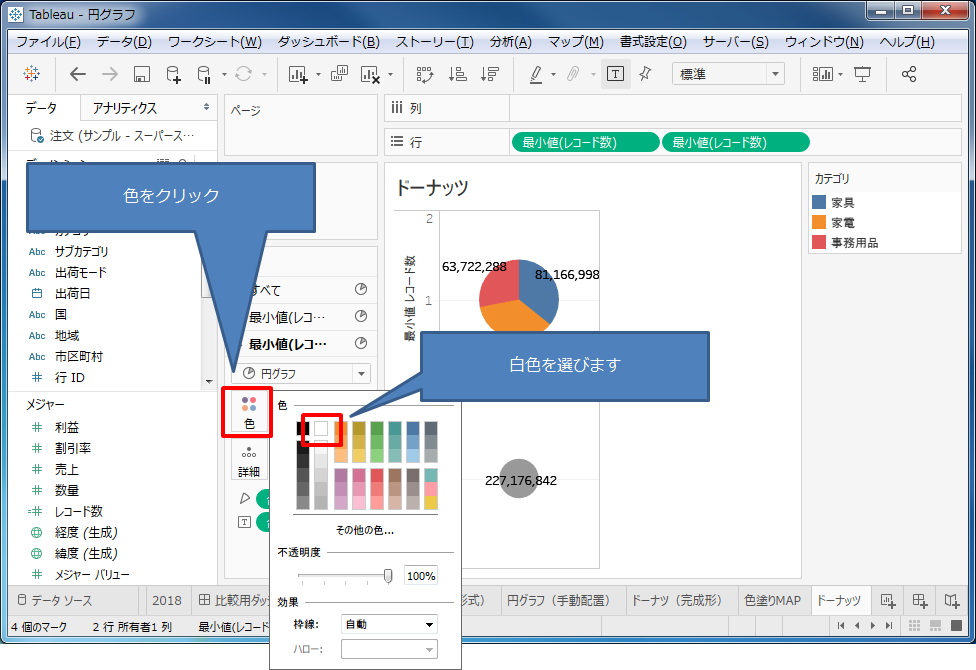
Task: Click the add new data source icon
Action: (x=173, y=74)
